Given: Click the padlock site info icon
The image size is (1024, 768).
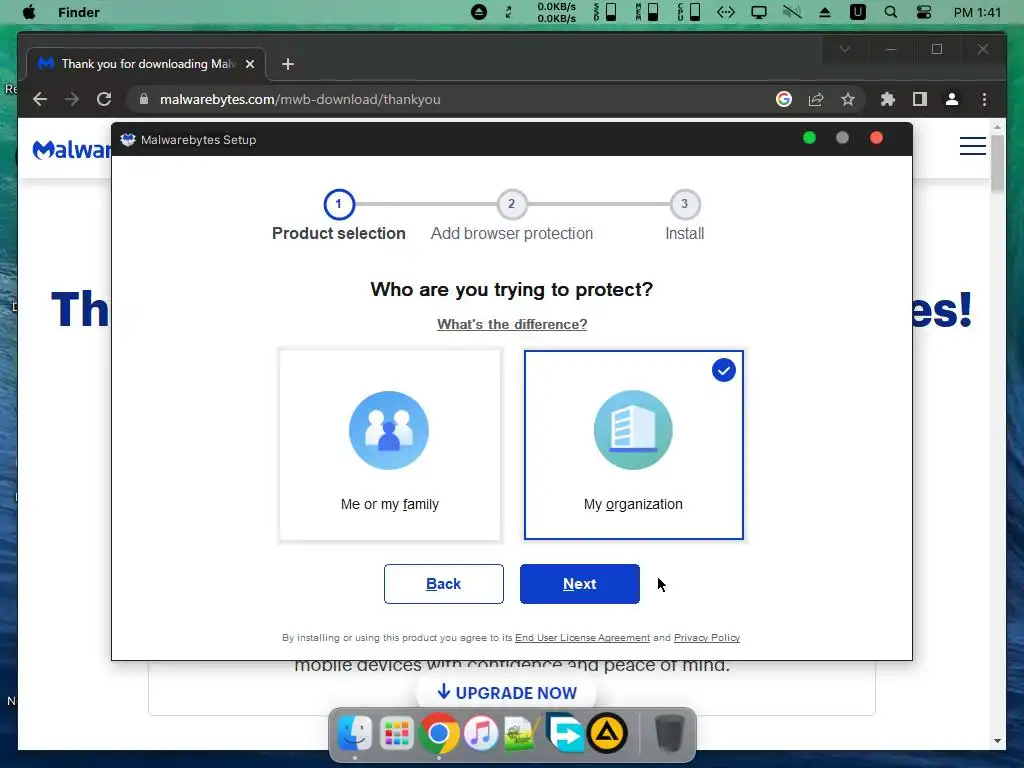Looking at the screenshot, I should tap(144, 99).
